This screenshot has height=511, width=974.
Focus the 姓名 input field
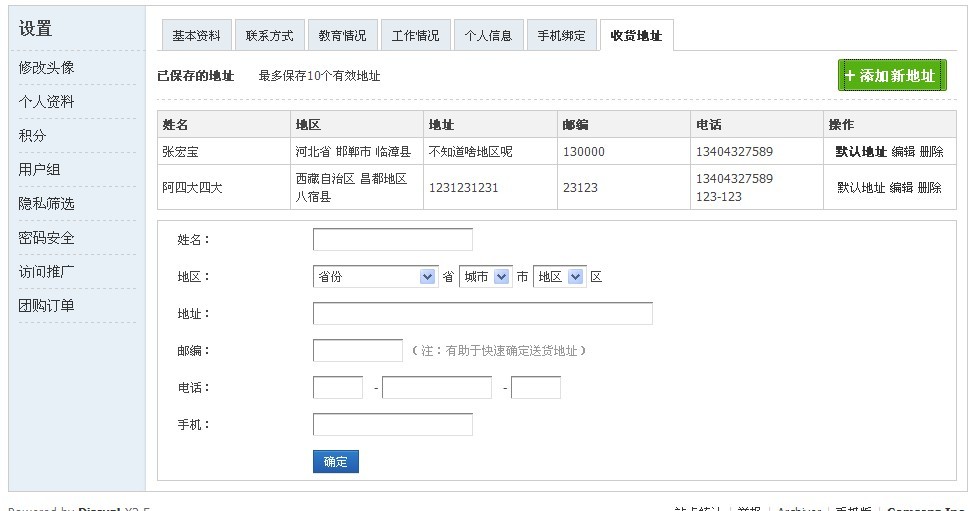[393, 240]
